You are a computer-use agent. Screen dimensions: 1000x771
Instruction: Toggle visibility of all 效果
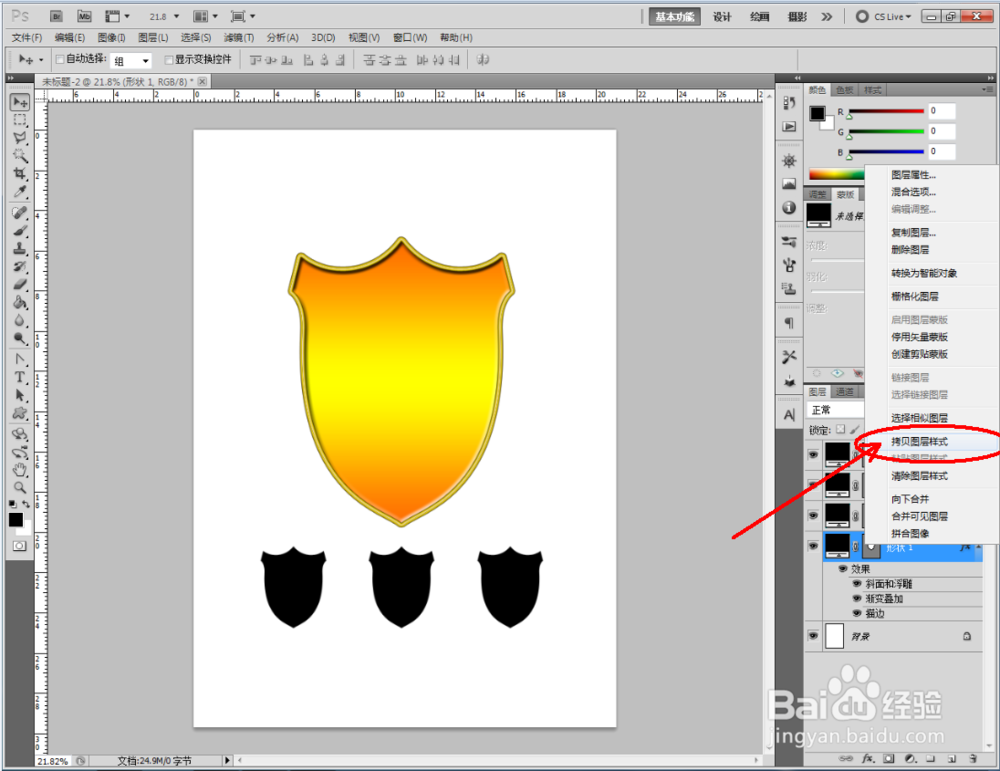coord(843,568)
